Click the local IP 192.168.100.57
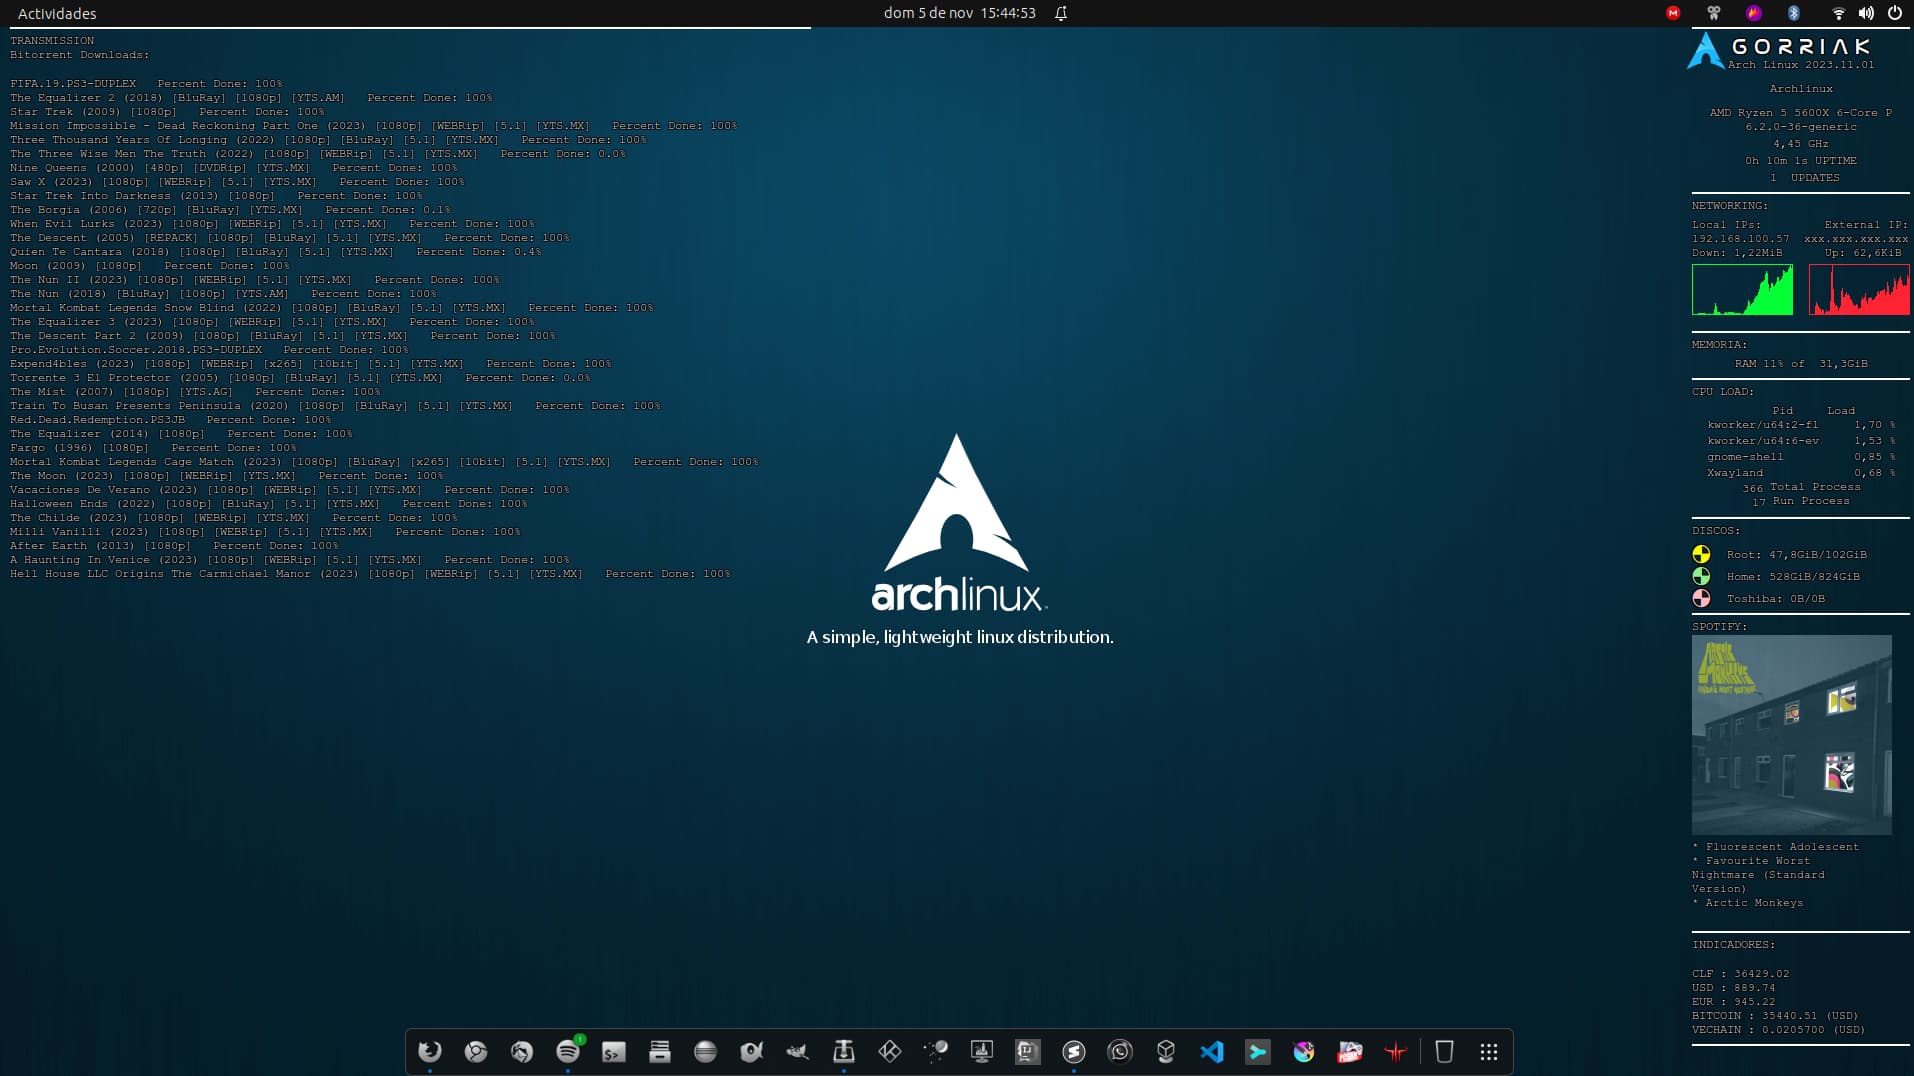Image resolution: width=1914 pixels, height=1076 pixels. coord(1741,239)
